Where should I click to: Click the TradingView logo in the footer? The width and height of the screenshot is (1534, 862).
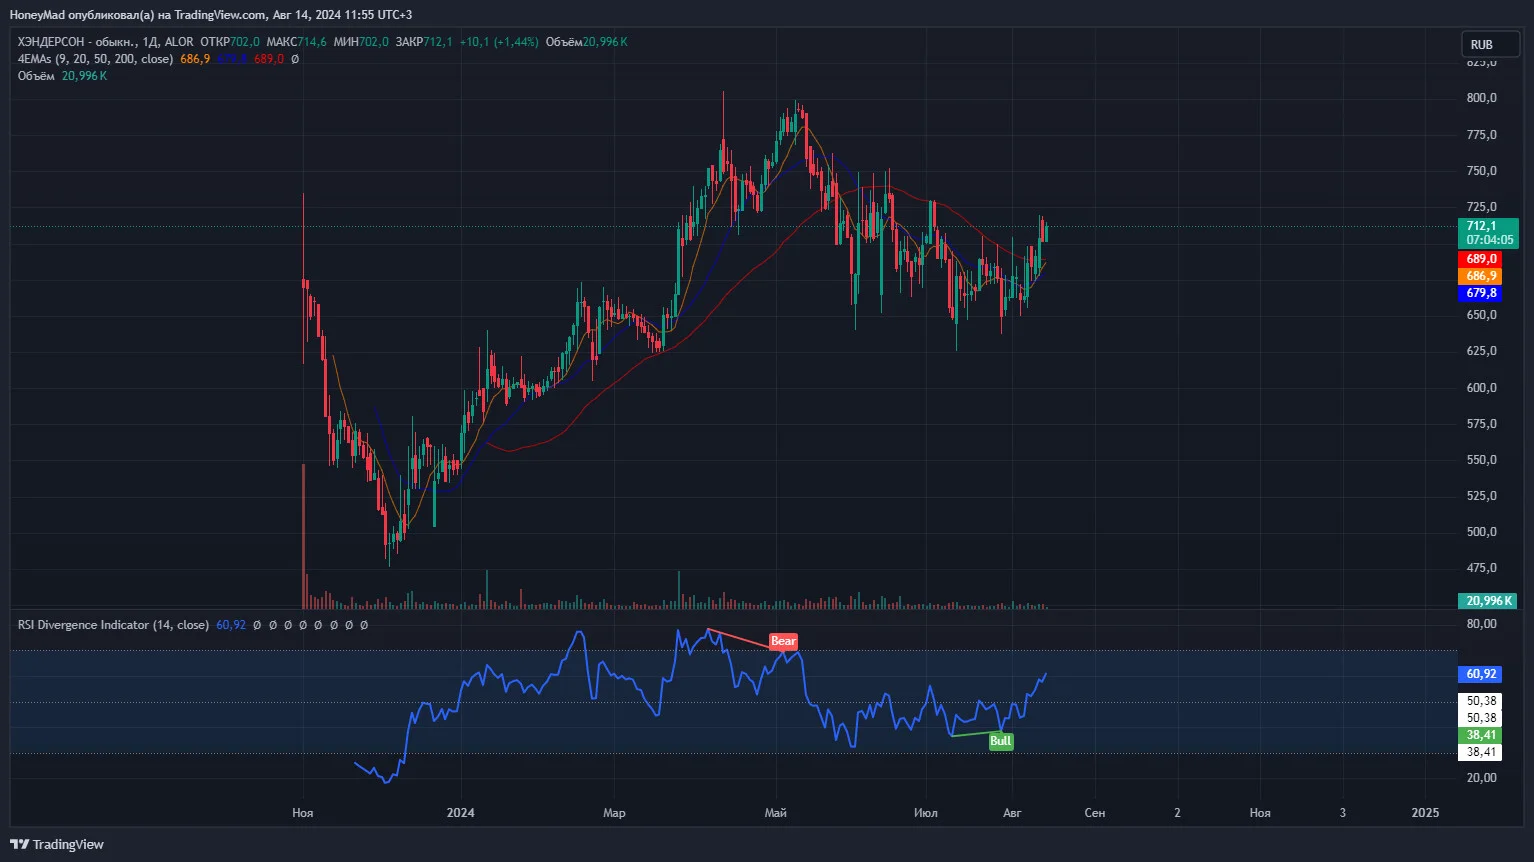pyautogui.click(x=57, y=844)
